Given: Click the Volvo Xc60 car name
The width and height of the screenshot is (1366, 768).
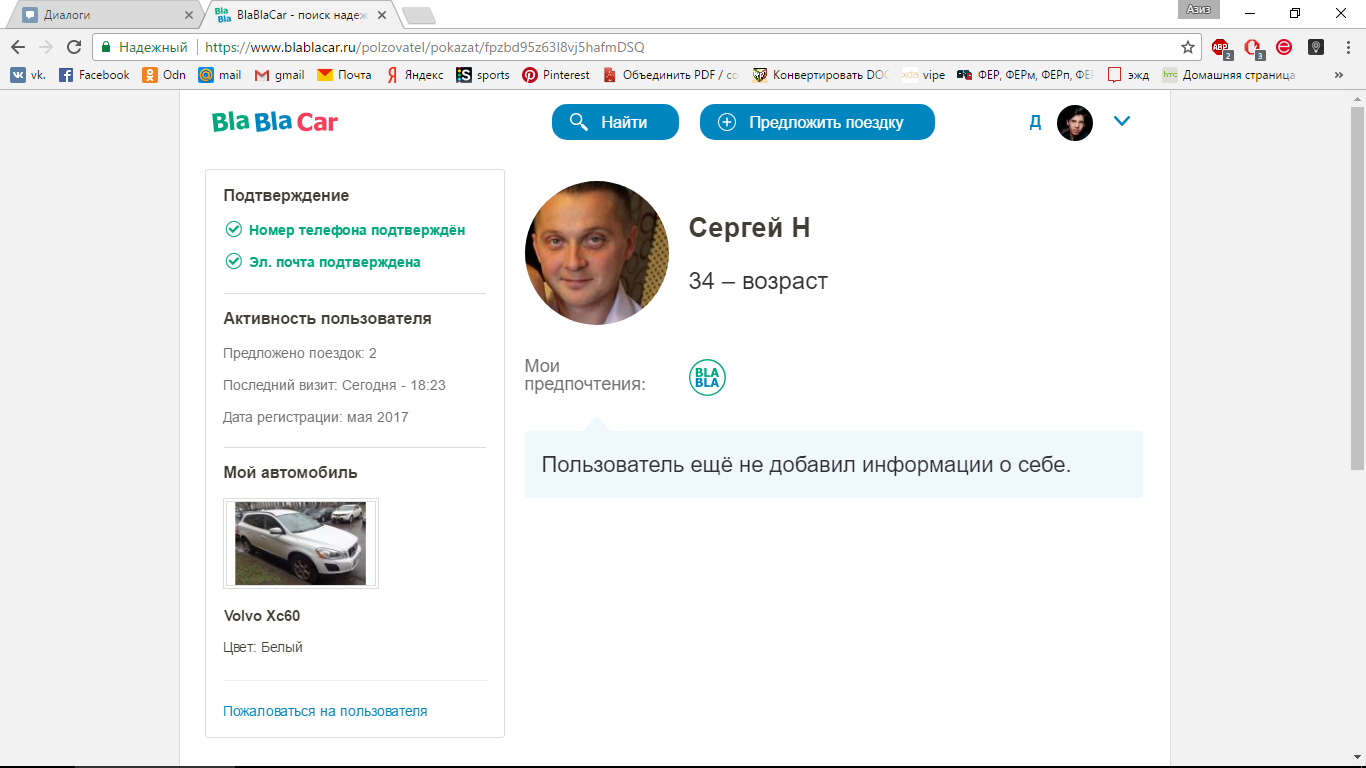Looking at the screenshot, I should [x=262, y=616].
